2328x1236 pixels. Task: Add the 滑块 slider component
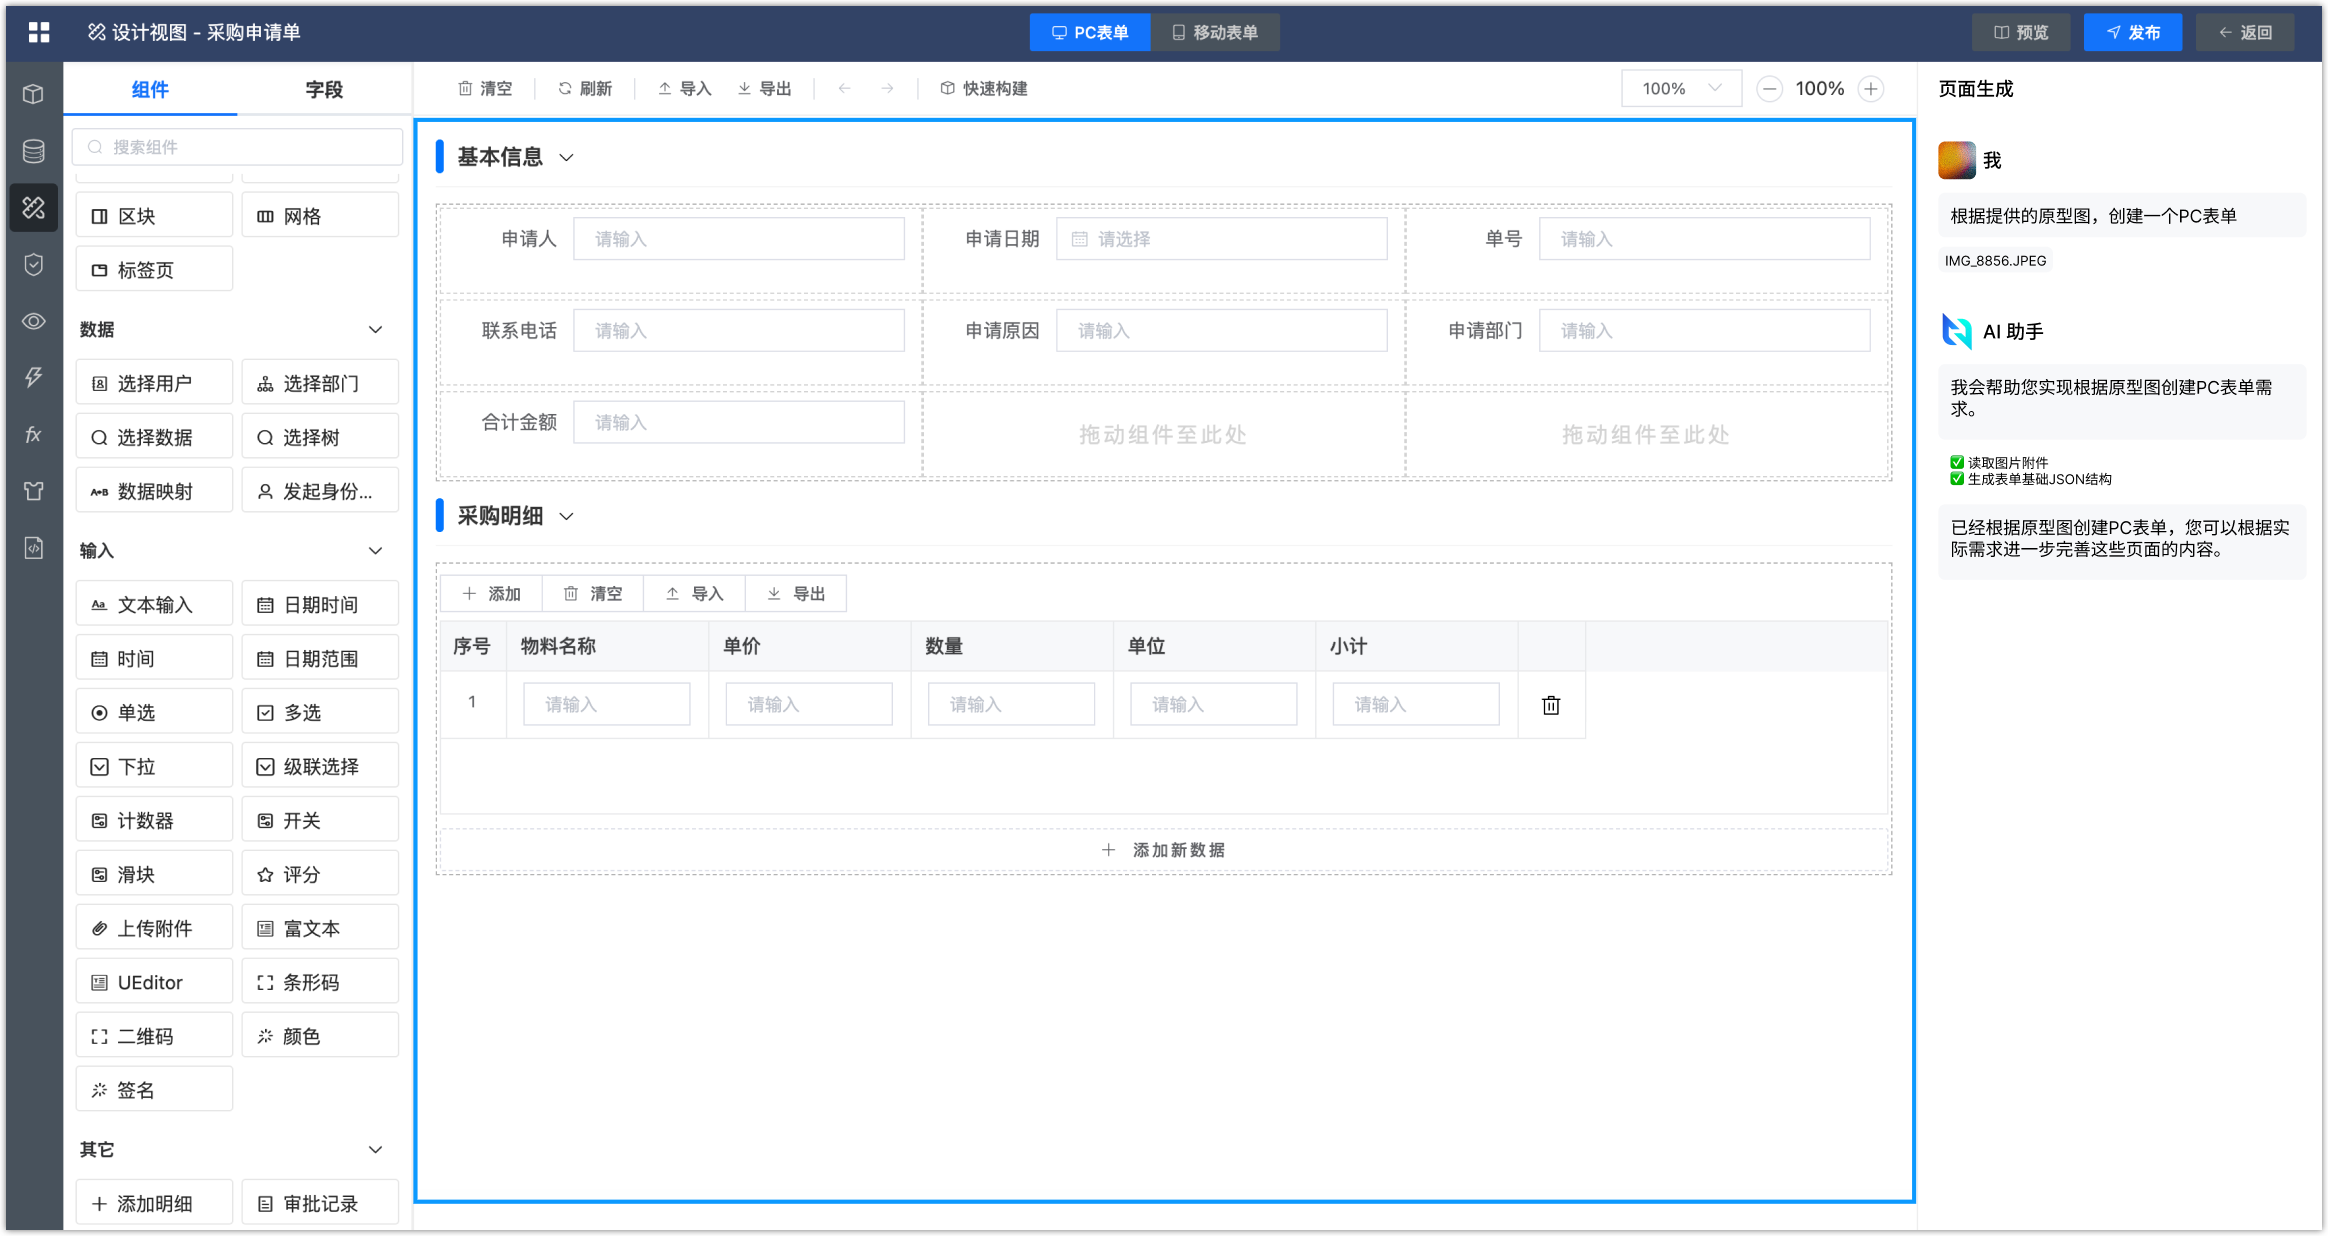click(x=154, y=874)
